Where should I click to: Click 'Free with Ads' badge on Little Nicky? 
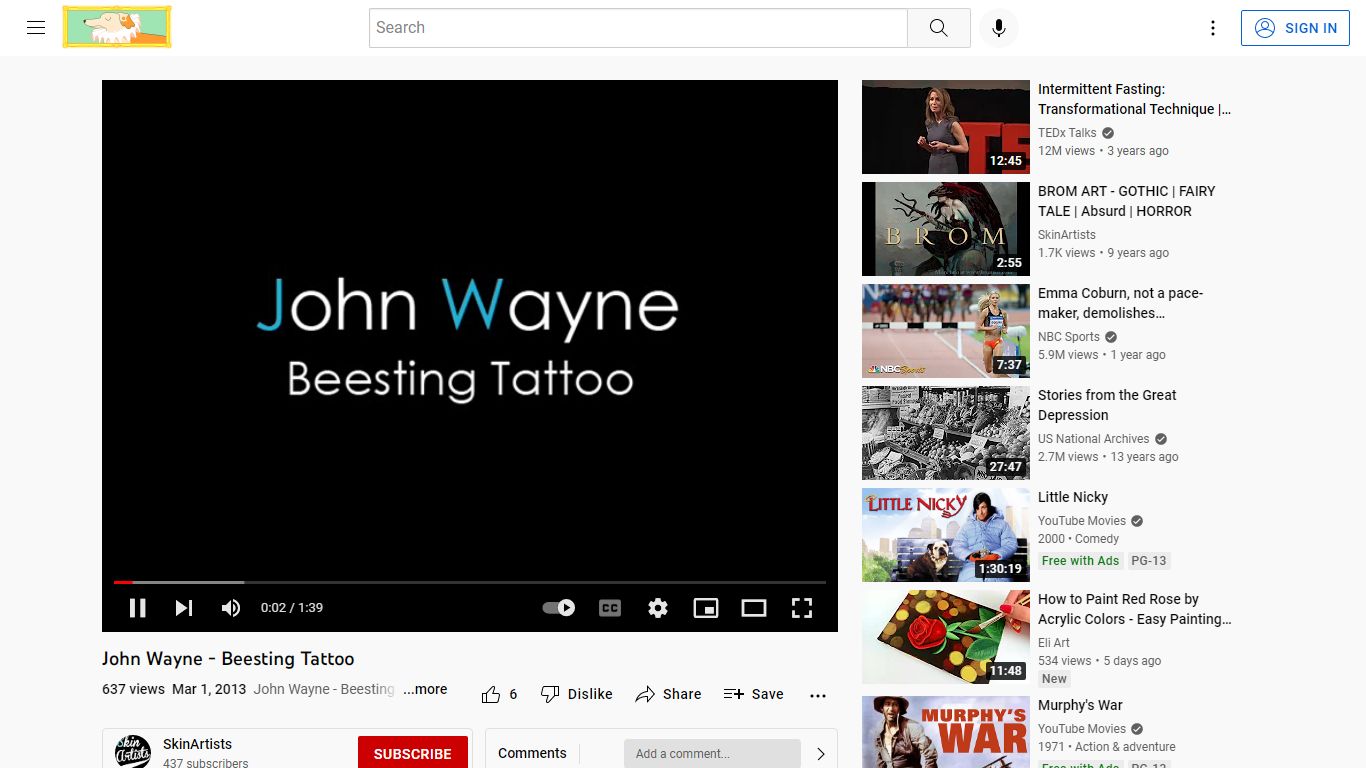pyautogui.click(x=1080, y=561)
